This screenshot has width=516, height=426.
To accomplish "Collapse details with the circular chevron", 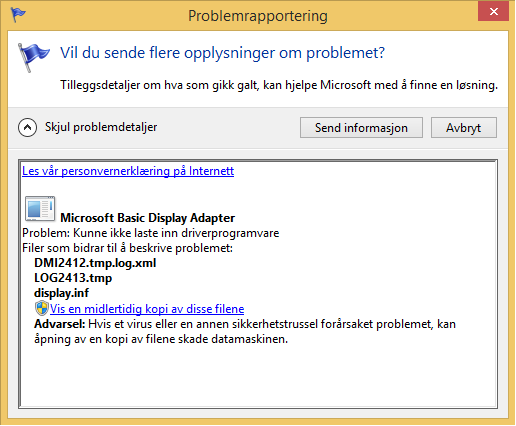I will [27, 127].
